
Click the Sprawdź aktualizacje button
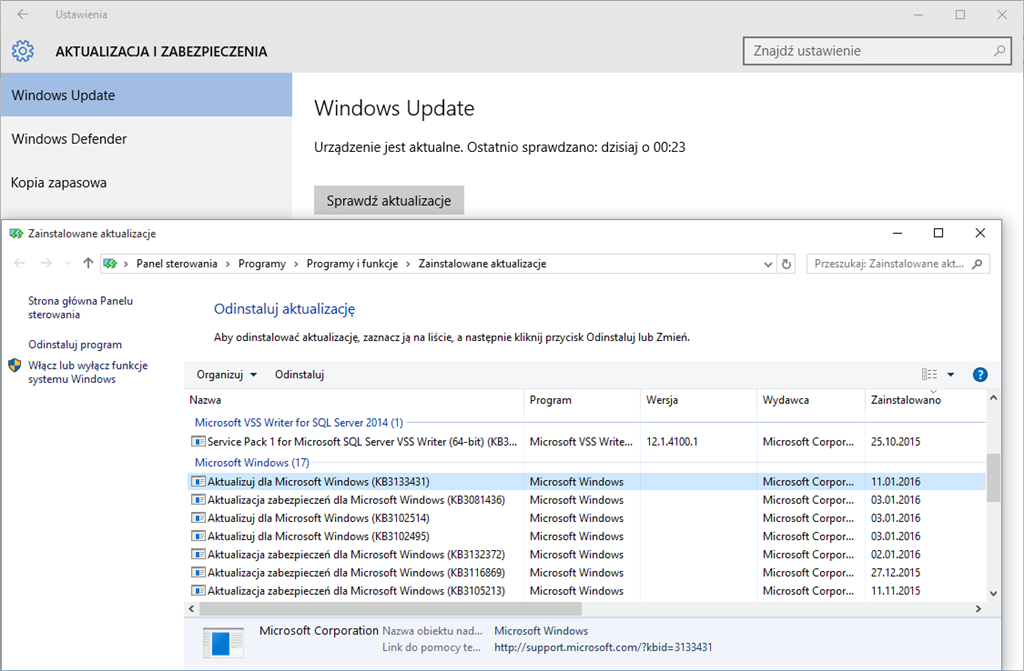[389, 201]
